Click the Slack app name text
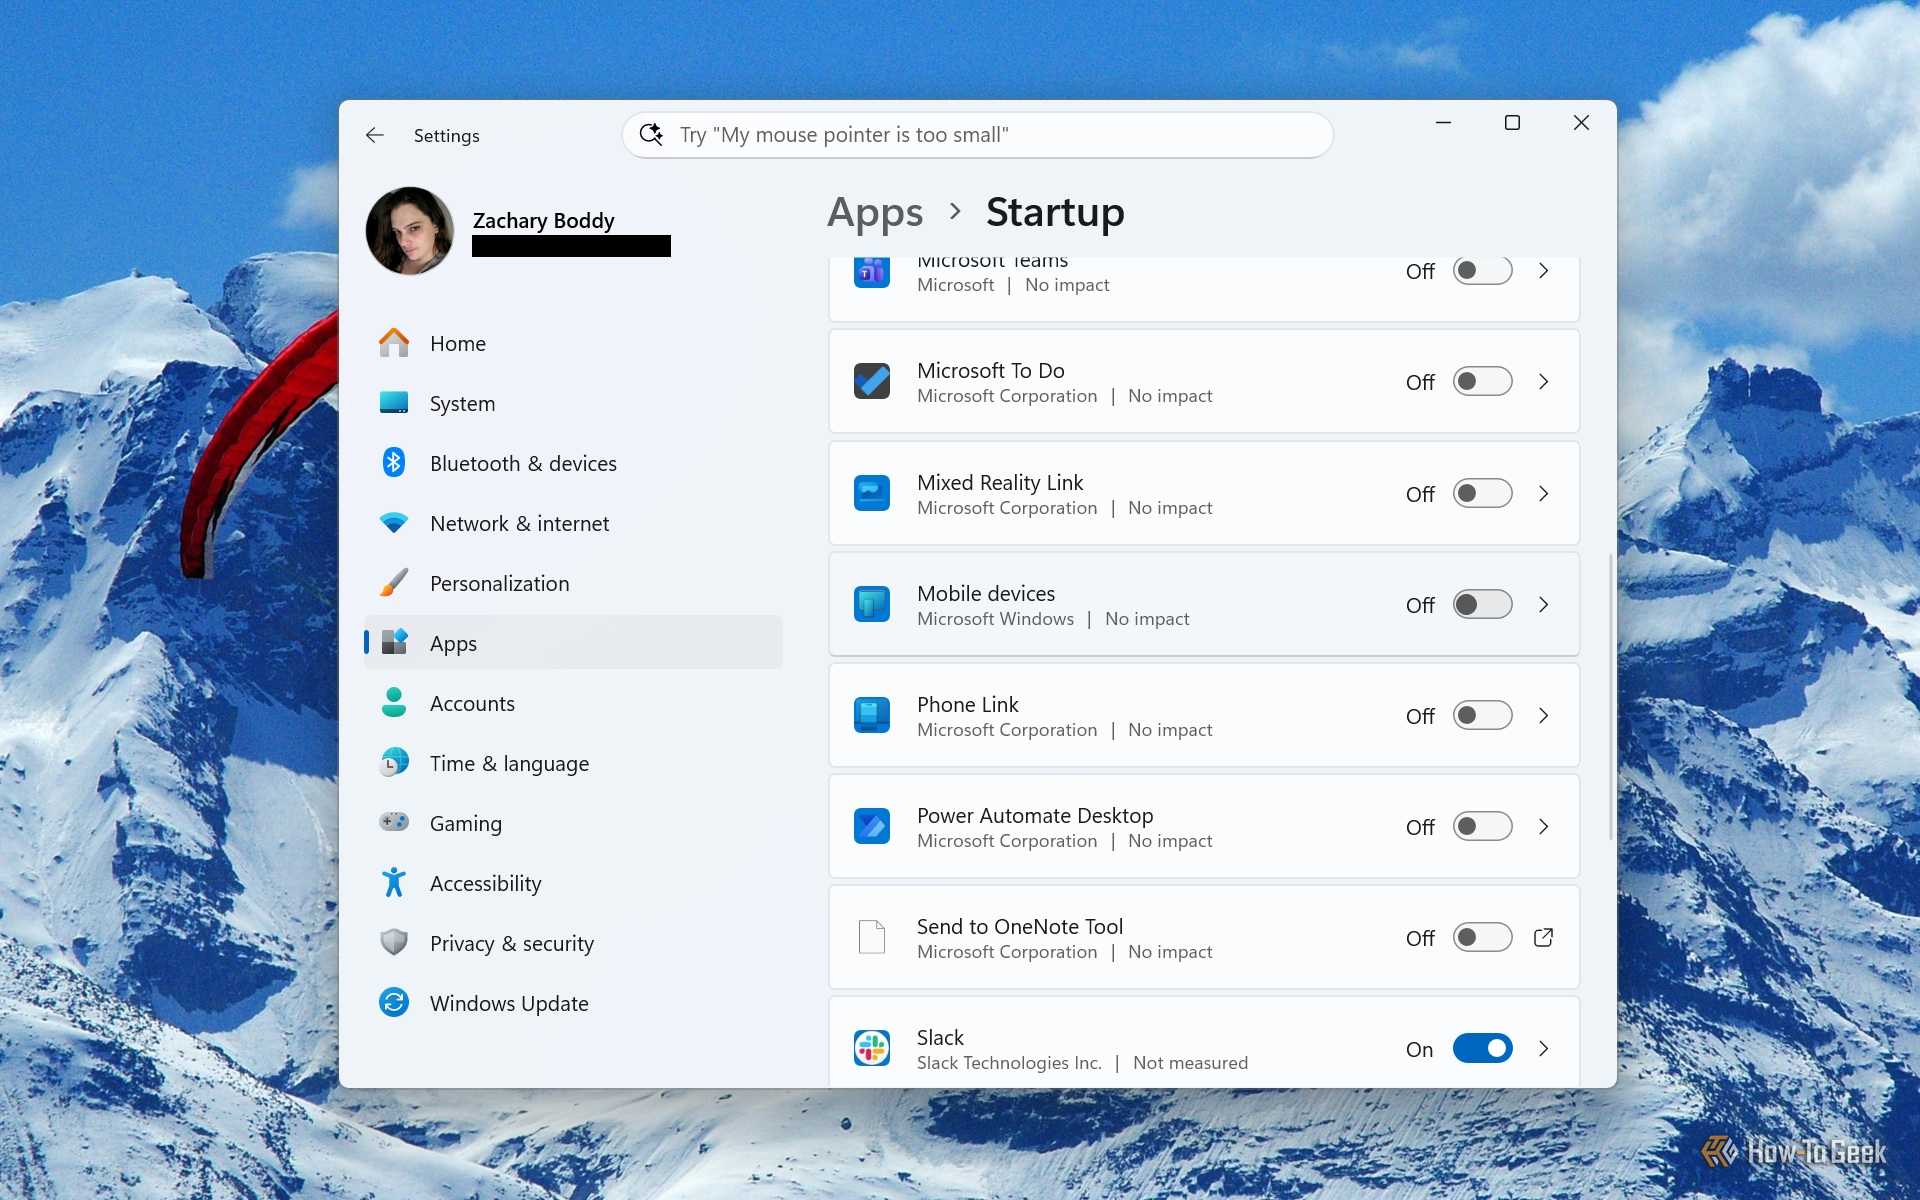This screenshot has width=1920, height=1200. [940, 1037]
